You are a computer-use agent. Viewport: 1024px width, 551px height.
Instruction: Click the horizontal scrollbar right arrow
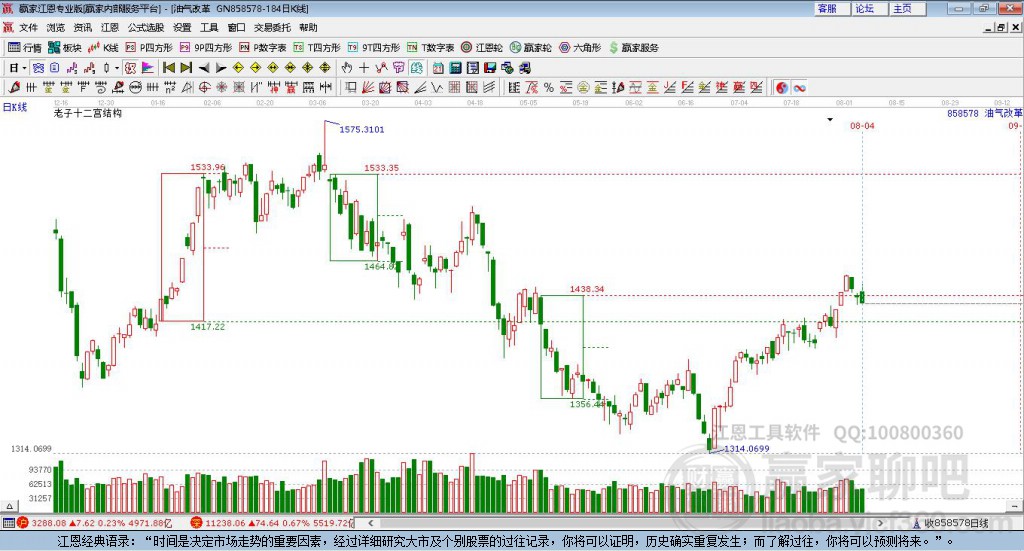coord(880,522)
